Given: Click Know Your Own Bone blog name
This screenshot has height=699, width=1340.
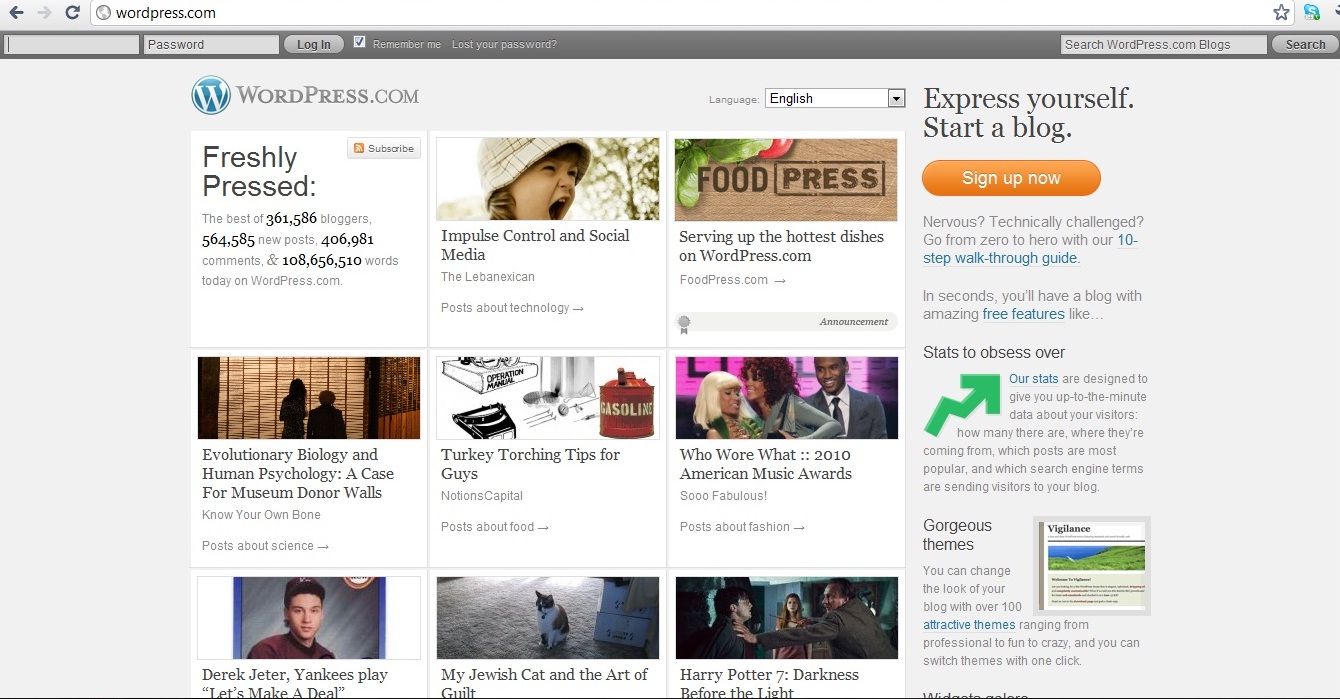Looking at the screenshot, I should coord(261,515).
